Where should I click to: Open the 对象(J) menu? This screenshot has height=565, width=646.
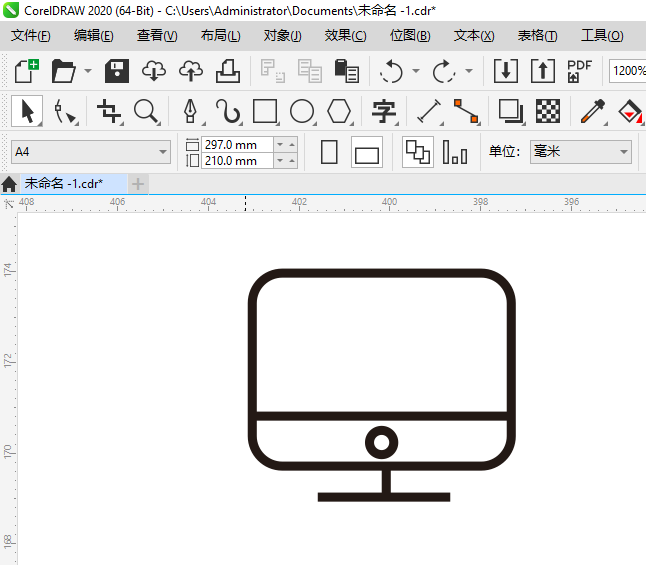[x=283, y=35]
